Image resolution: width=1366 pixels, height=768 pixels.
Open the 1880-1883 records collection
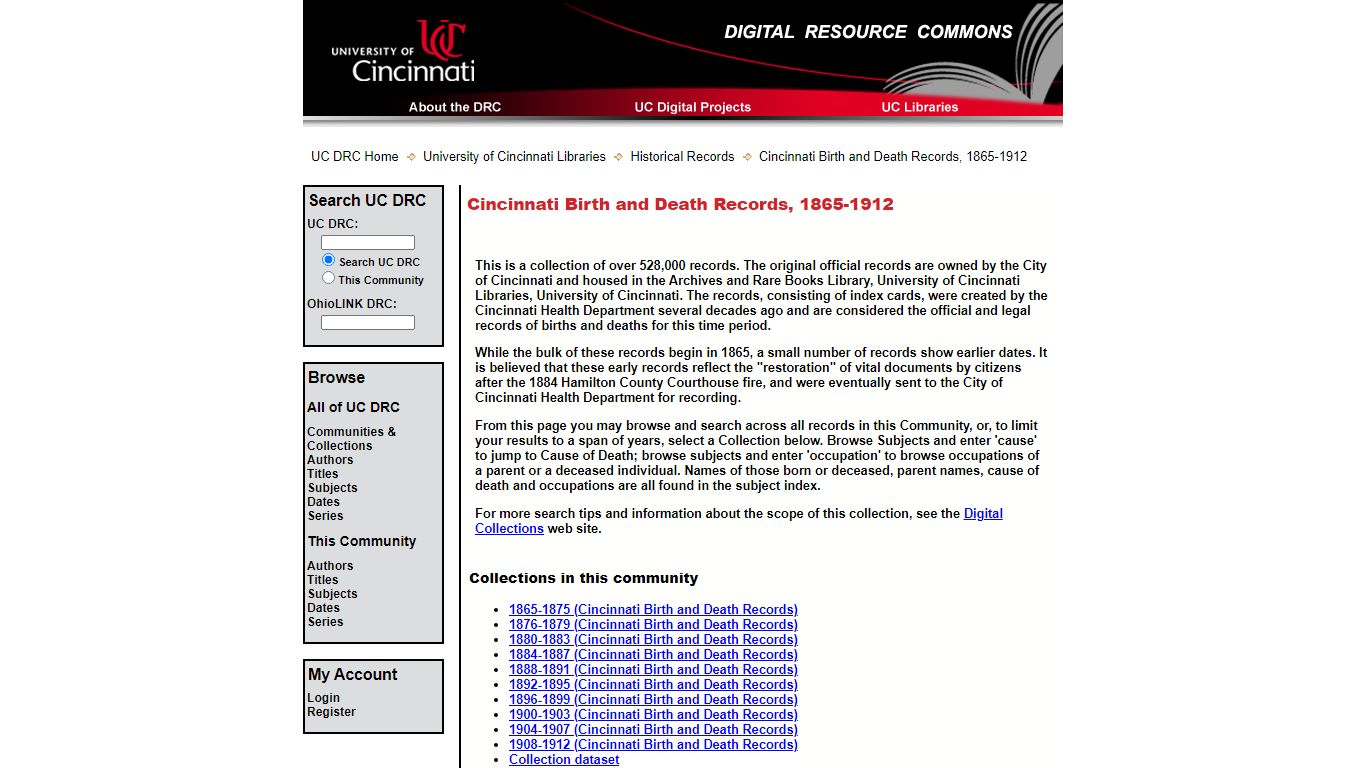[653, 639]
